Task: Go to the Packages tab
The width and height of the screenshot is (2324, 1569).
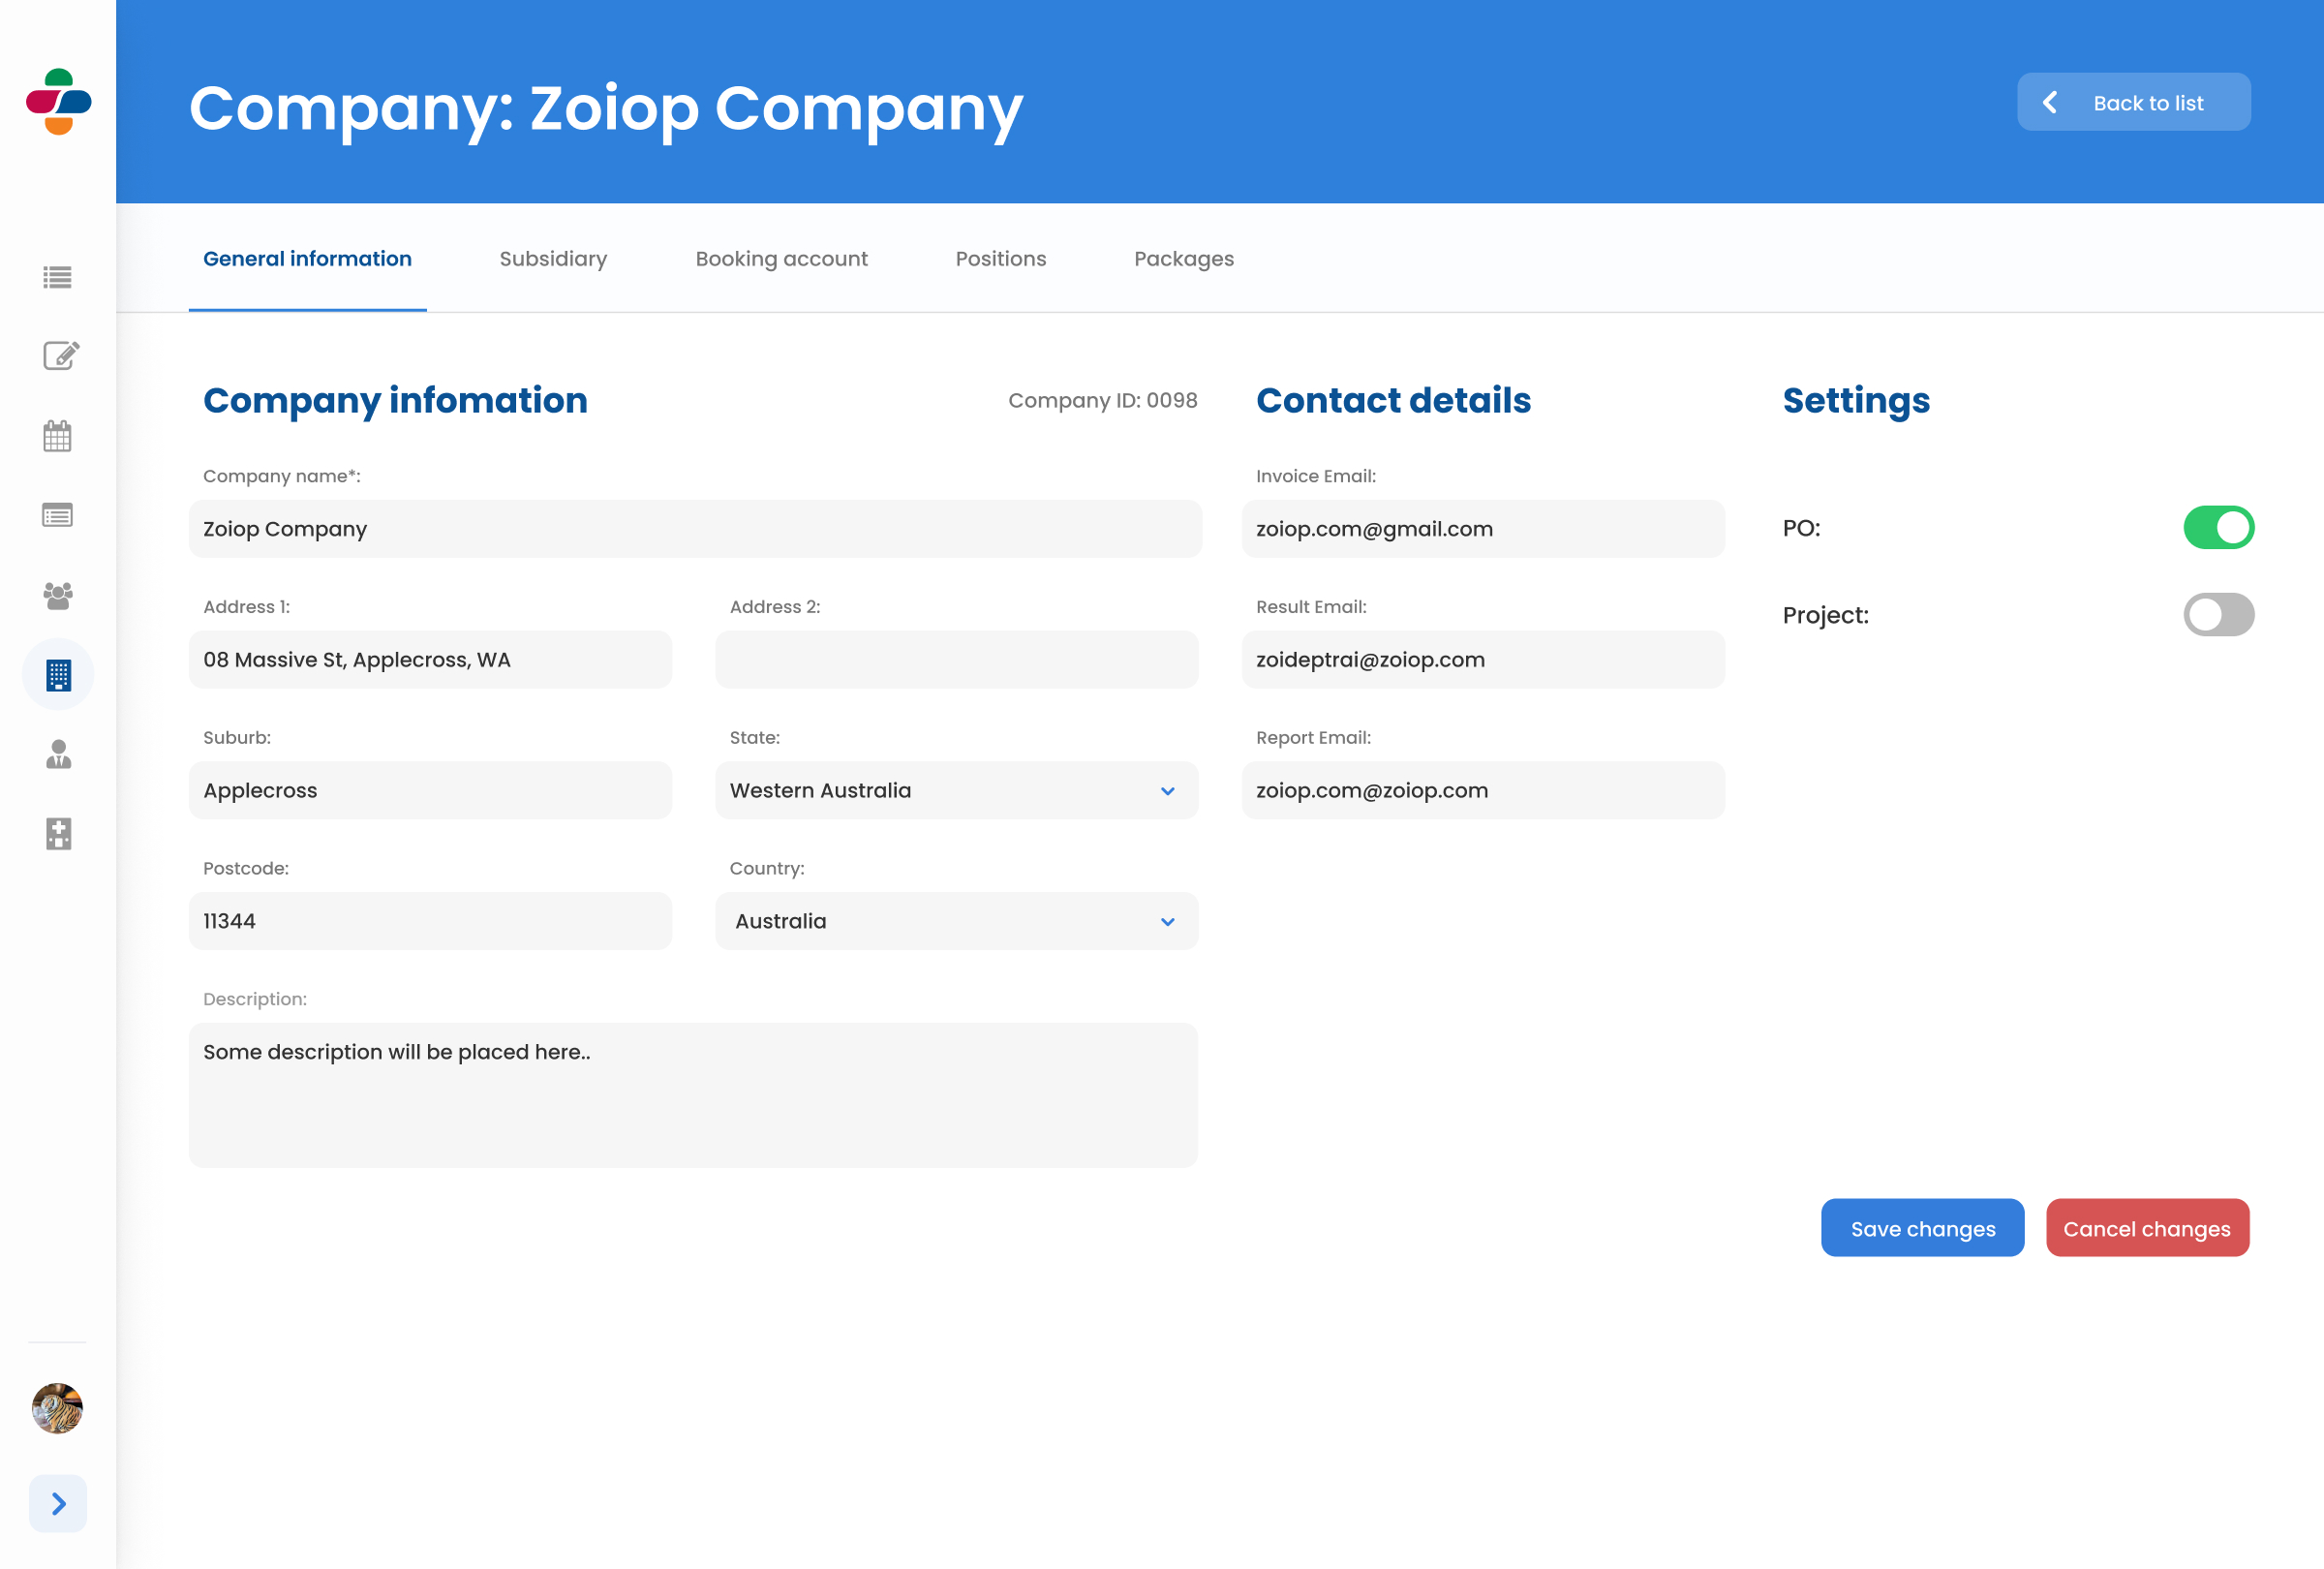Action: pos(1183,259)
